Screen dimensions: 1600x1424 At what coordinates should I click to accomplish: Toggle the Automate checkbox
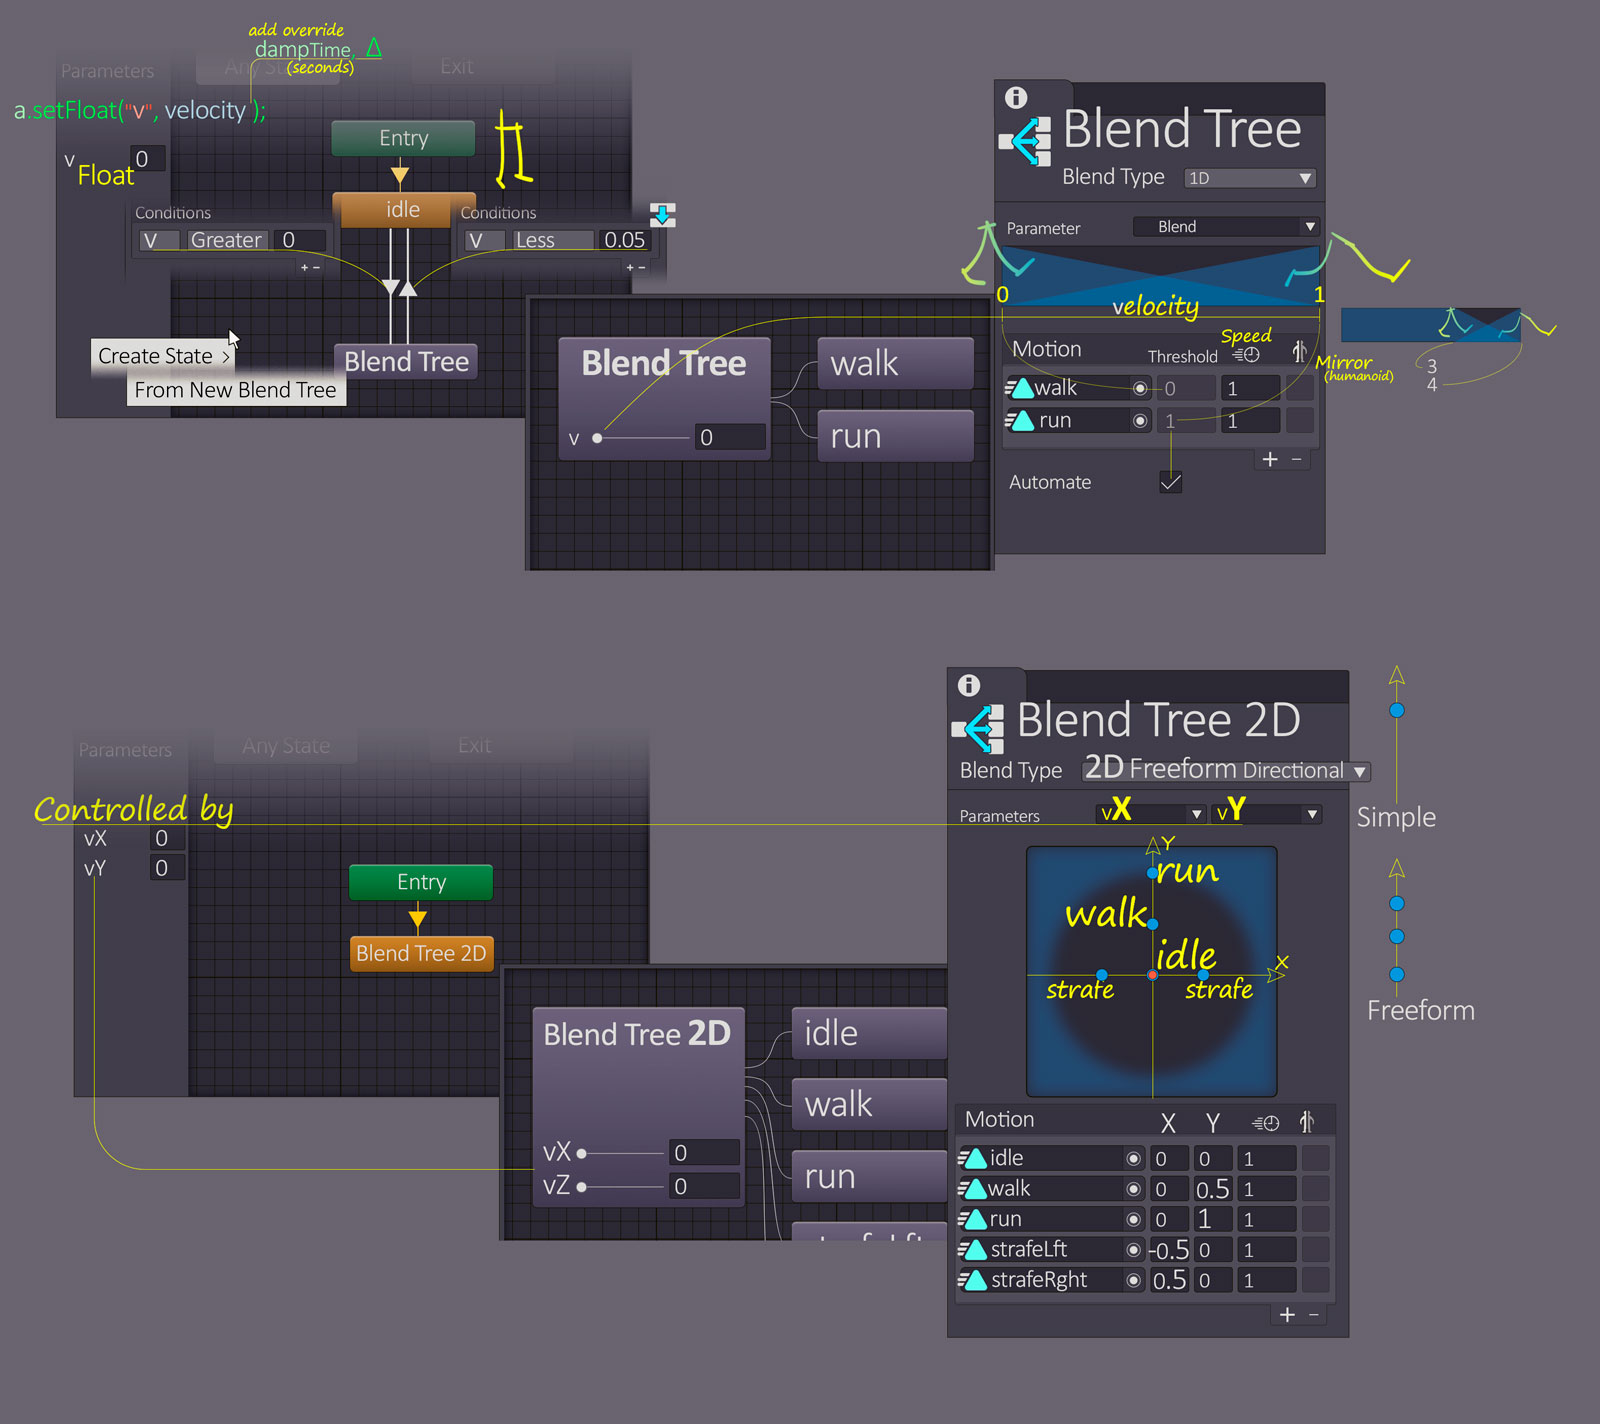click(1171, 482)
